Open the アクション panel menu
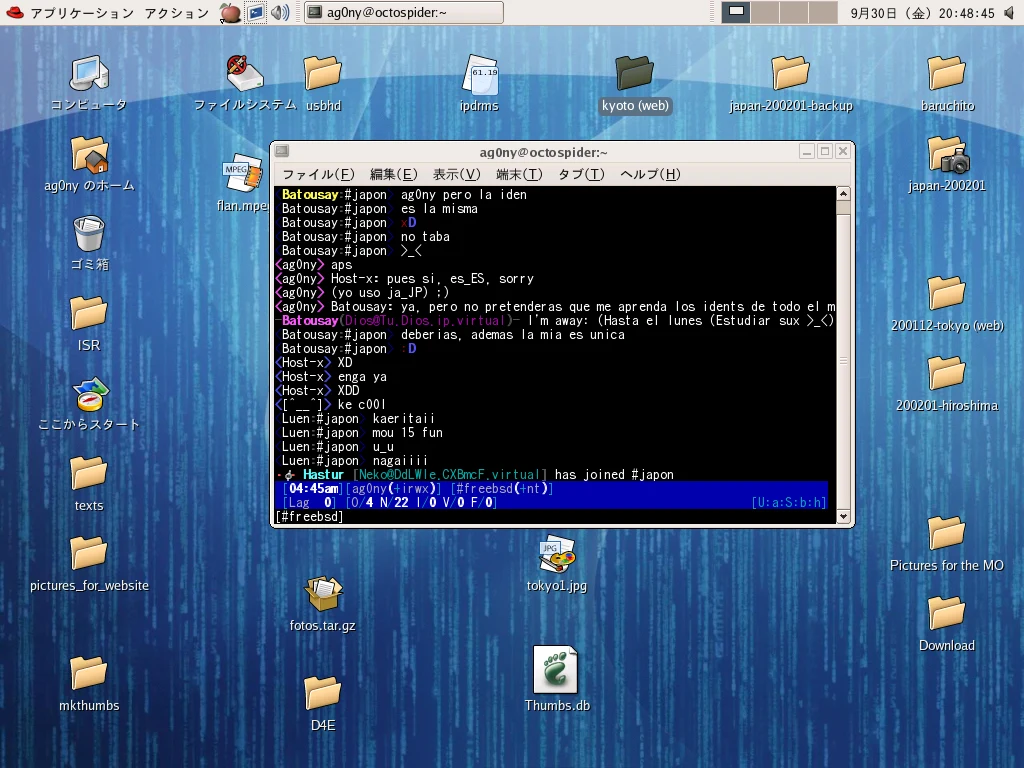The width and height of the screenshot is (1024, 768). click(176, 13)
